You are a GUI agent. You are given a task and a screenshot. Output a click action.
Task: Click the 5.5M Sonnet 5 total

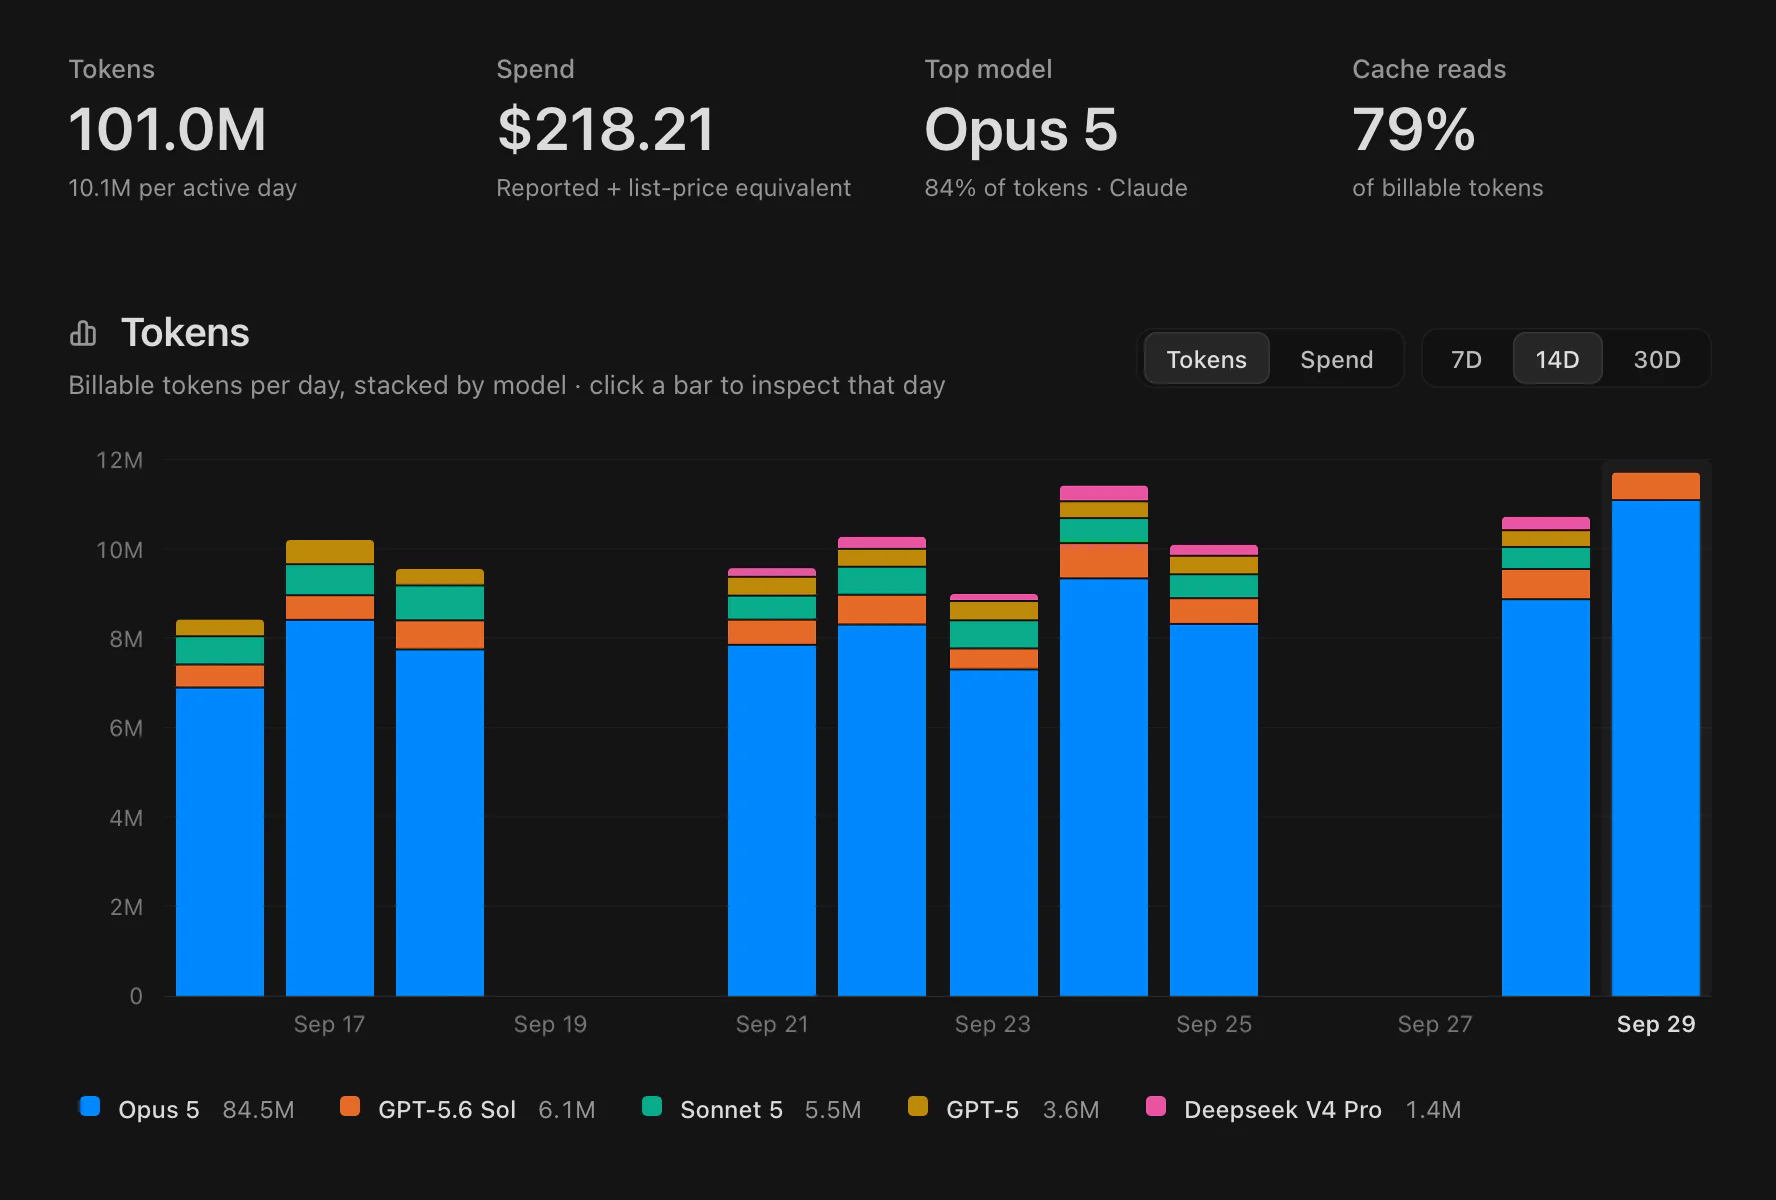tap(833, 1110)
